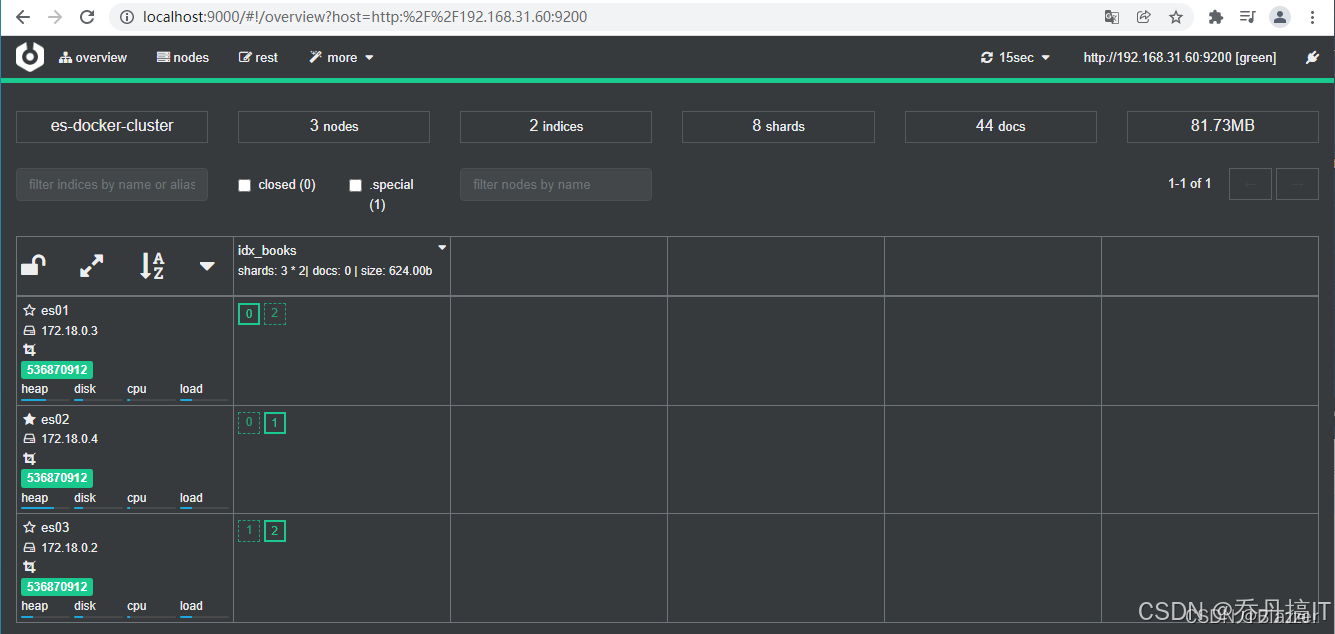Screen dimensions: 1335x634
Task: Go to the previous page of indices
Action: (x=1250, y=184)
